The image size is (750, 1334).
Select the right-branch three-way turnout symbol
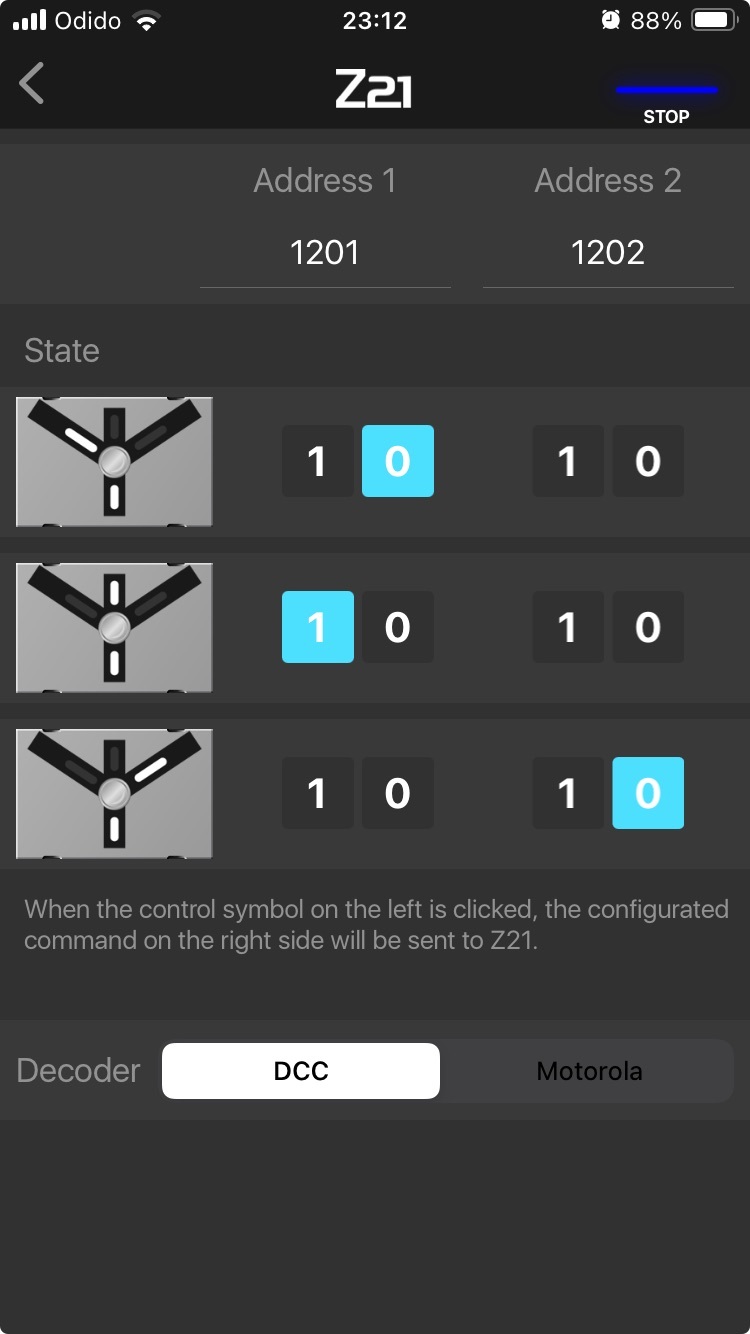pos(114,793)
